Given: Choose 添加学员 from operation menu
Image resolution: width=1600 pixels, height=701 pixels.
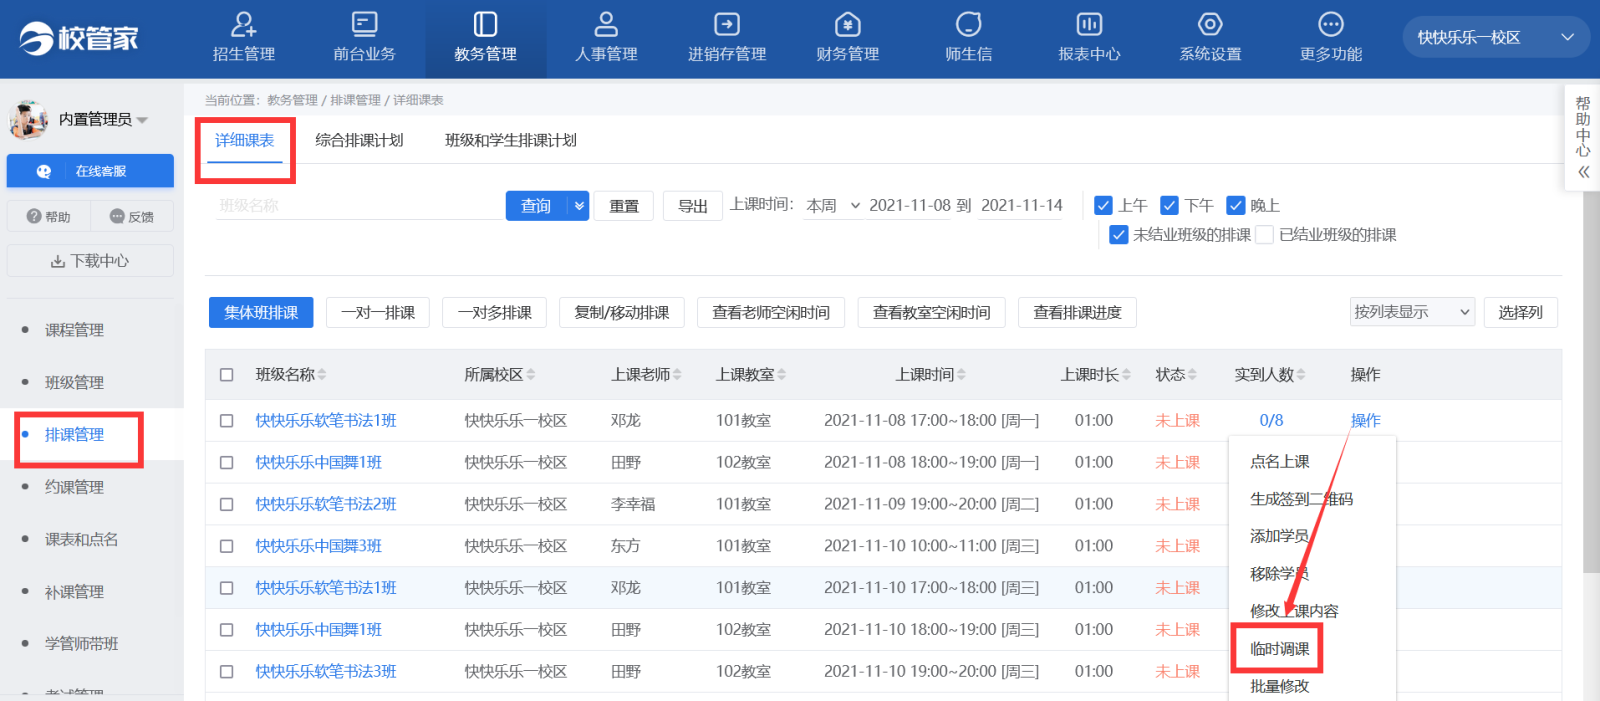Looking at the screenshot, I should [1280, 537].
